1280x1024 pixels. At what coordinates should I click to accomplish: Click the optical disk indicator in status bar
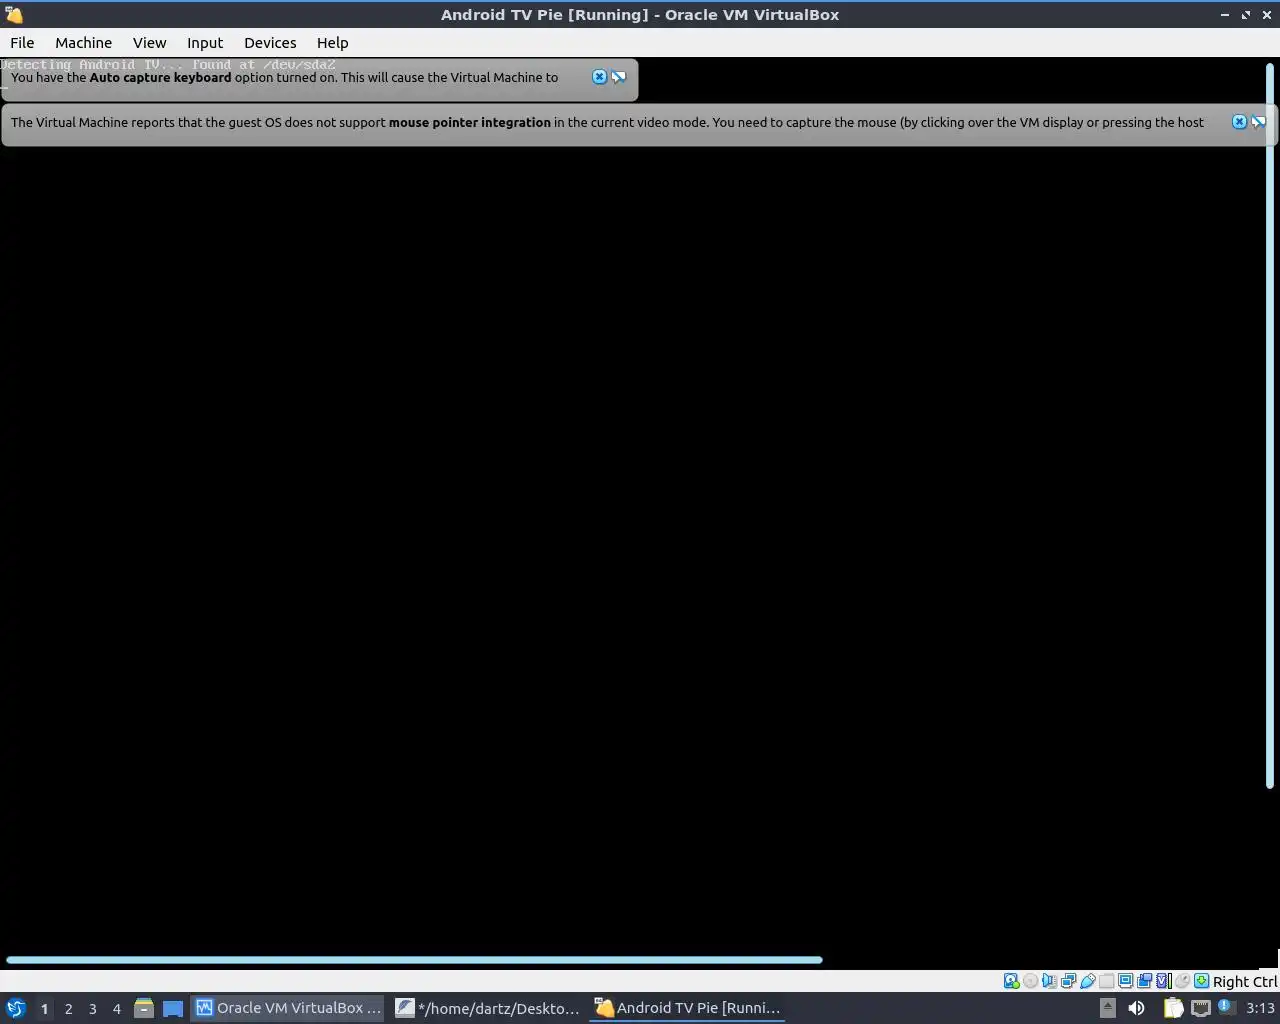coord(1030,981)
